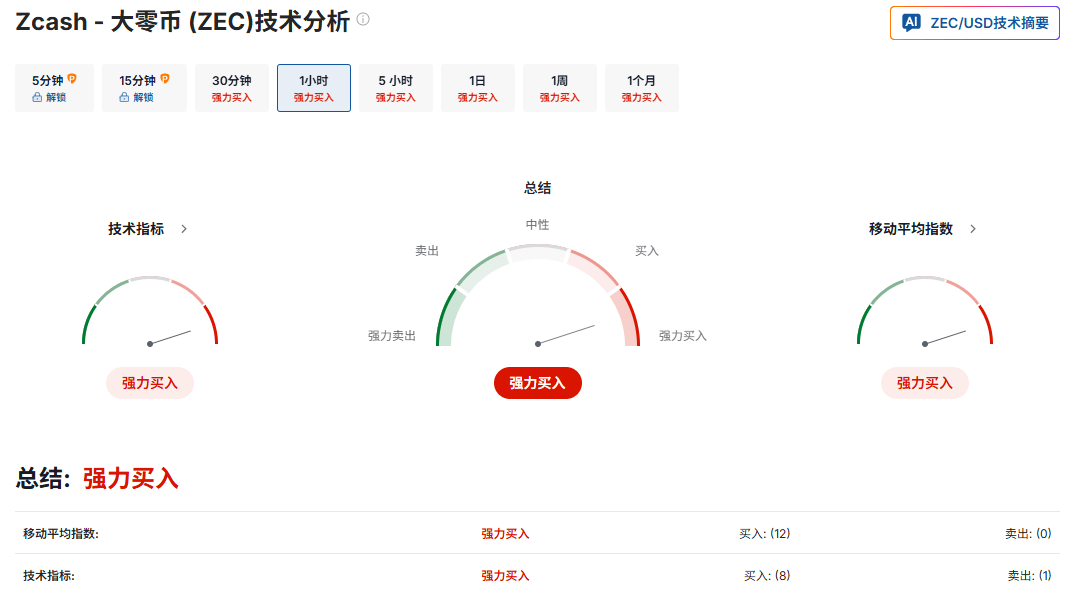Click the central 总结 gauge dial
This screenshot has width=1070, height=589.
(x=538, y=296)
